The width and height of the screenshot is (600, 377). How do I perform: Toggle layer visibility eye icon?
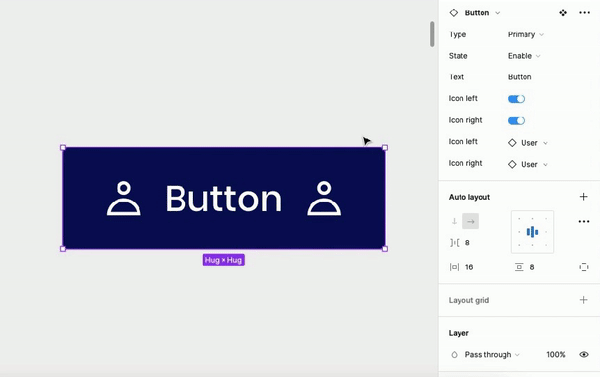click(x=584, y=354)
